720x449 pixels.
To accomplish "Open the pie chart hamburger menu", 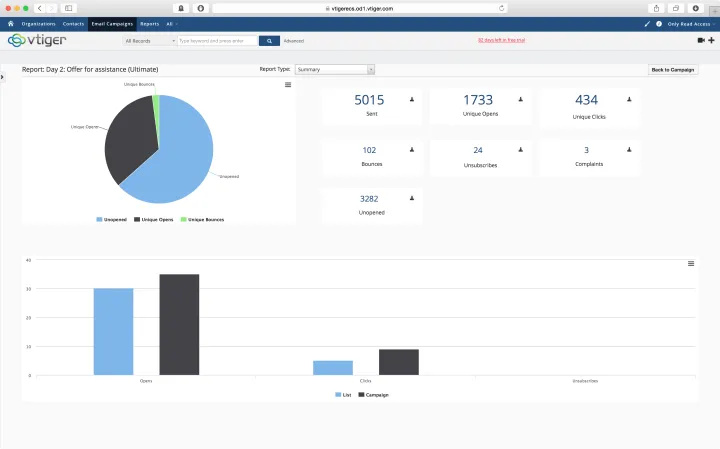I will 288,85.
